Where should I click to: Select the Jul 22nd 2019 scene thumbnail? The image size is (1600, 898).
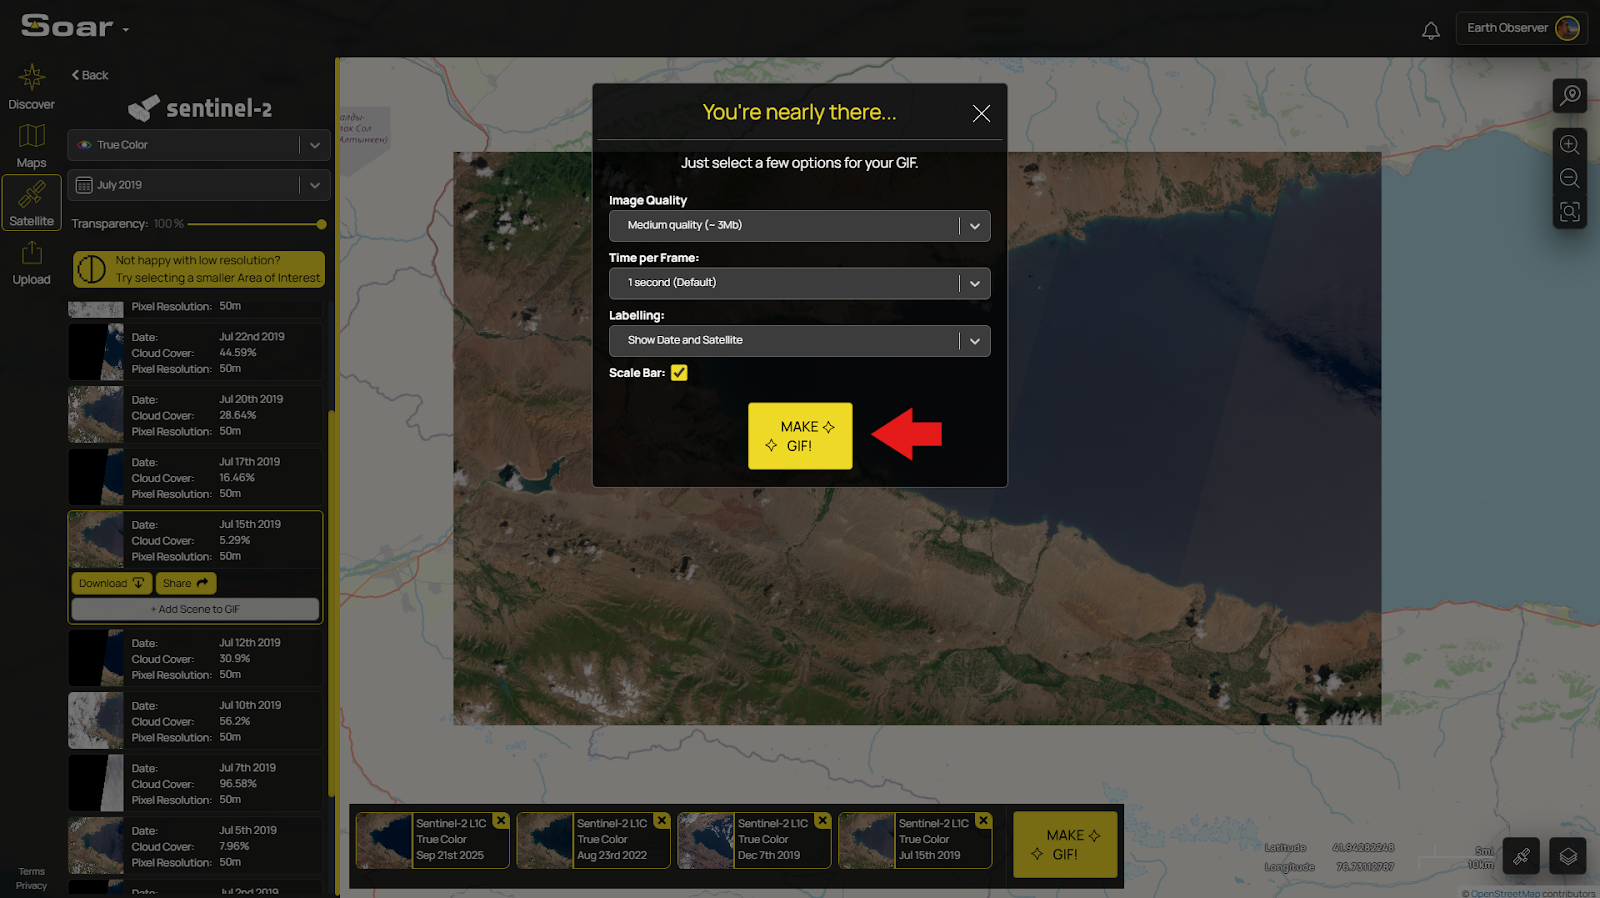point(96,352)
